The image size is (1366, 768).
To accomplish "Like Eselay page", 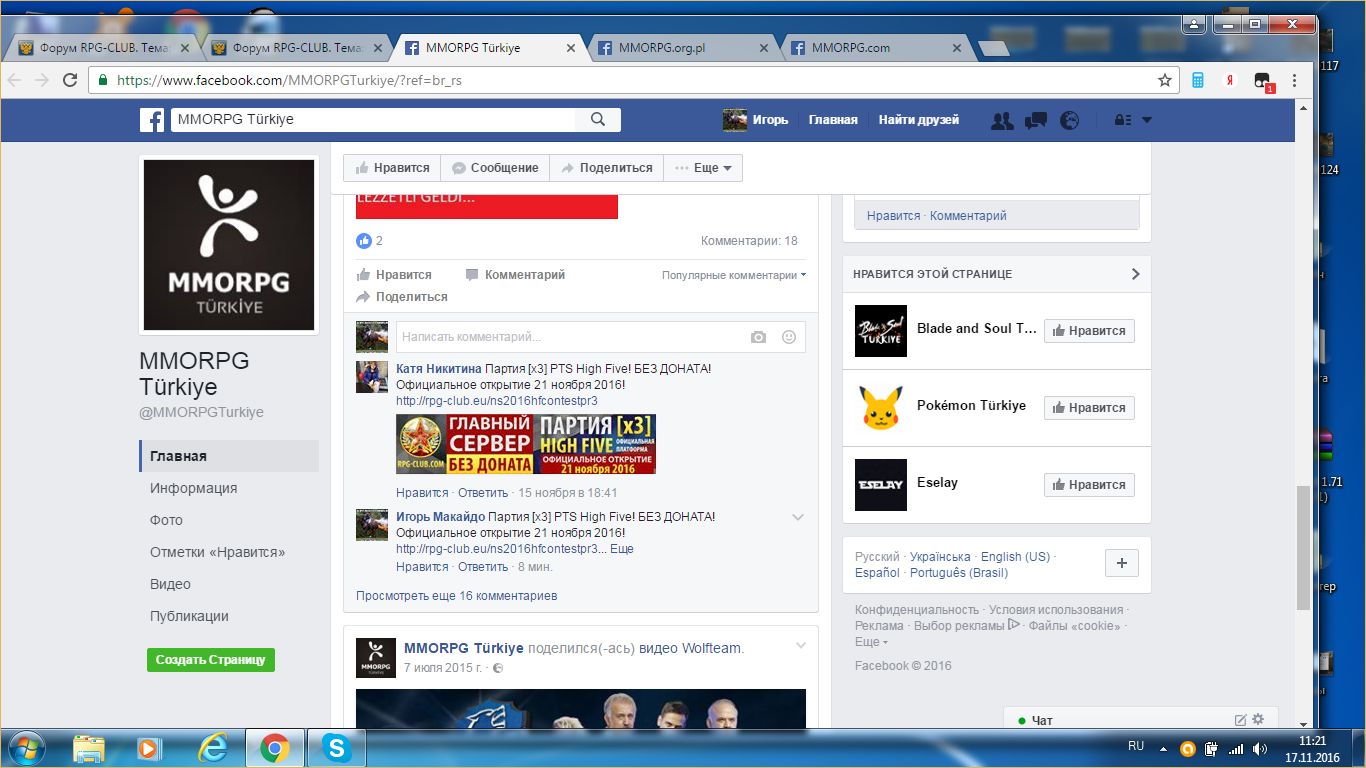I will tap(1089, 485).
